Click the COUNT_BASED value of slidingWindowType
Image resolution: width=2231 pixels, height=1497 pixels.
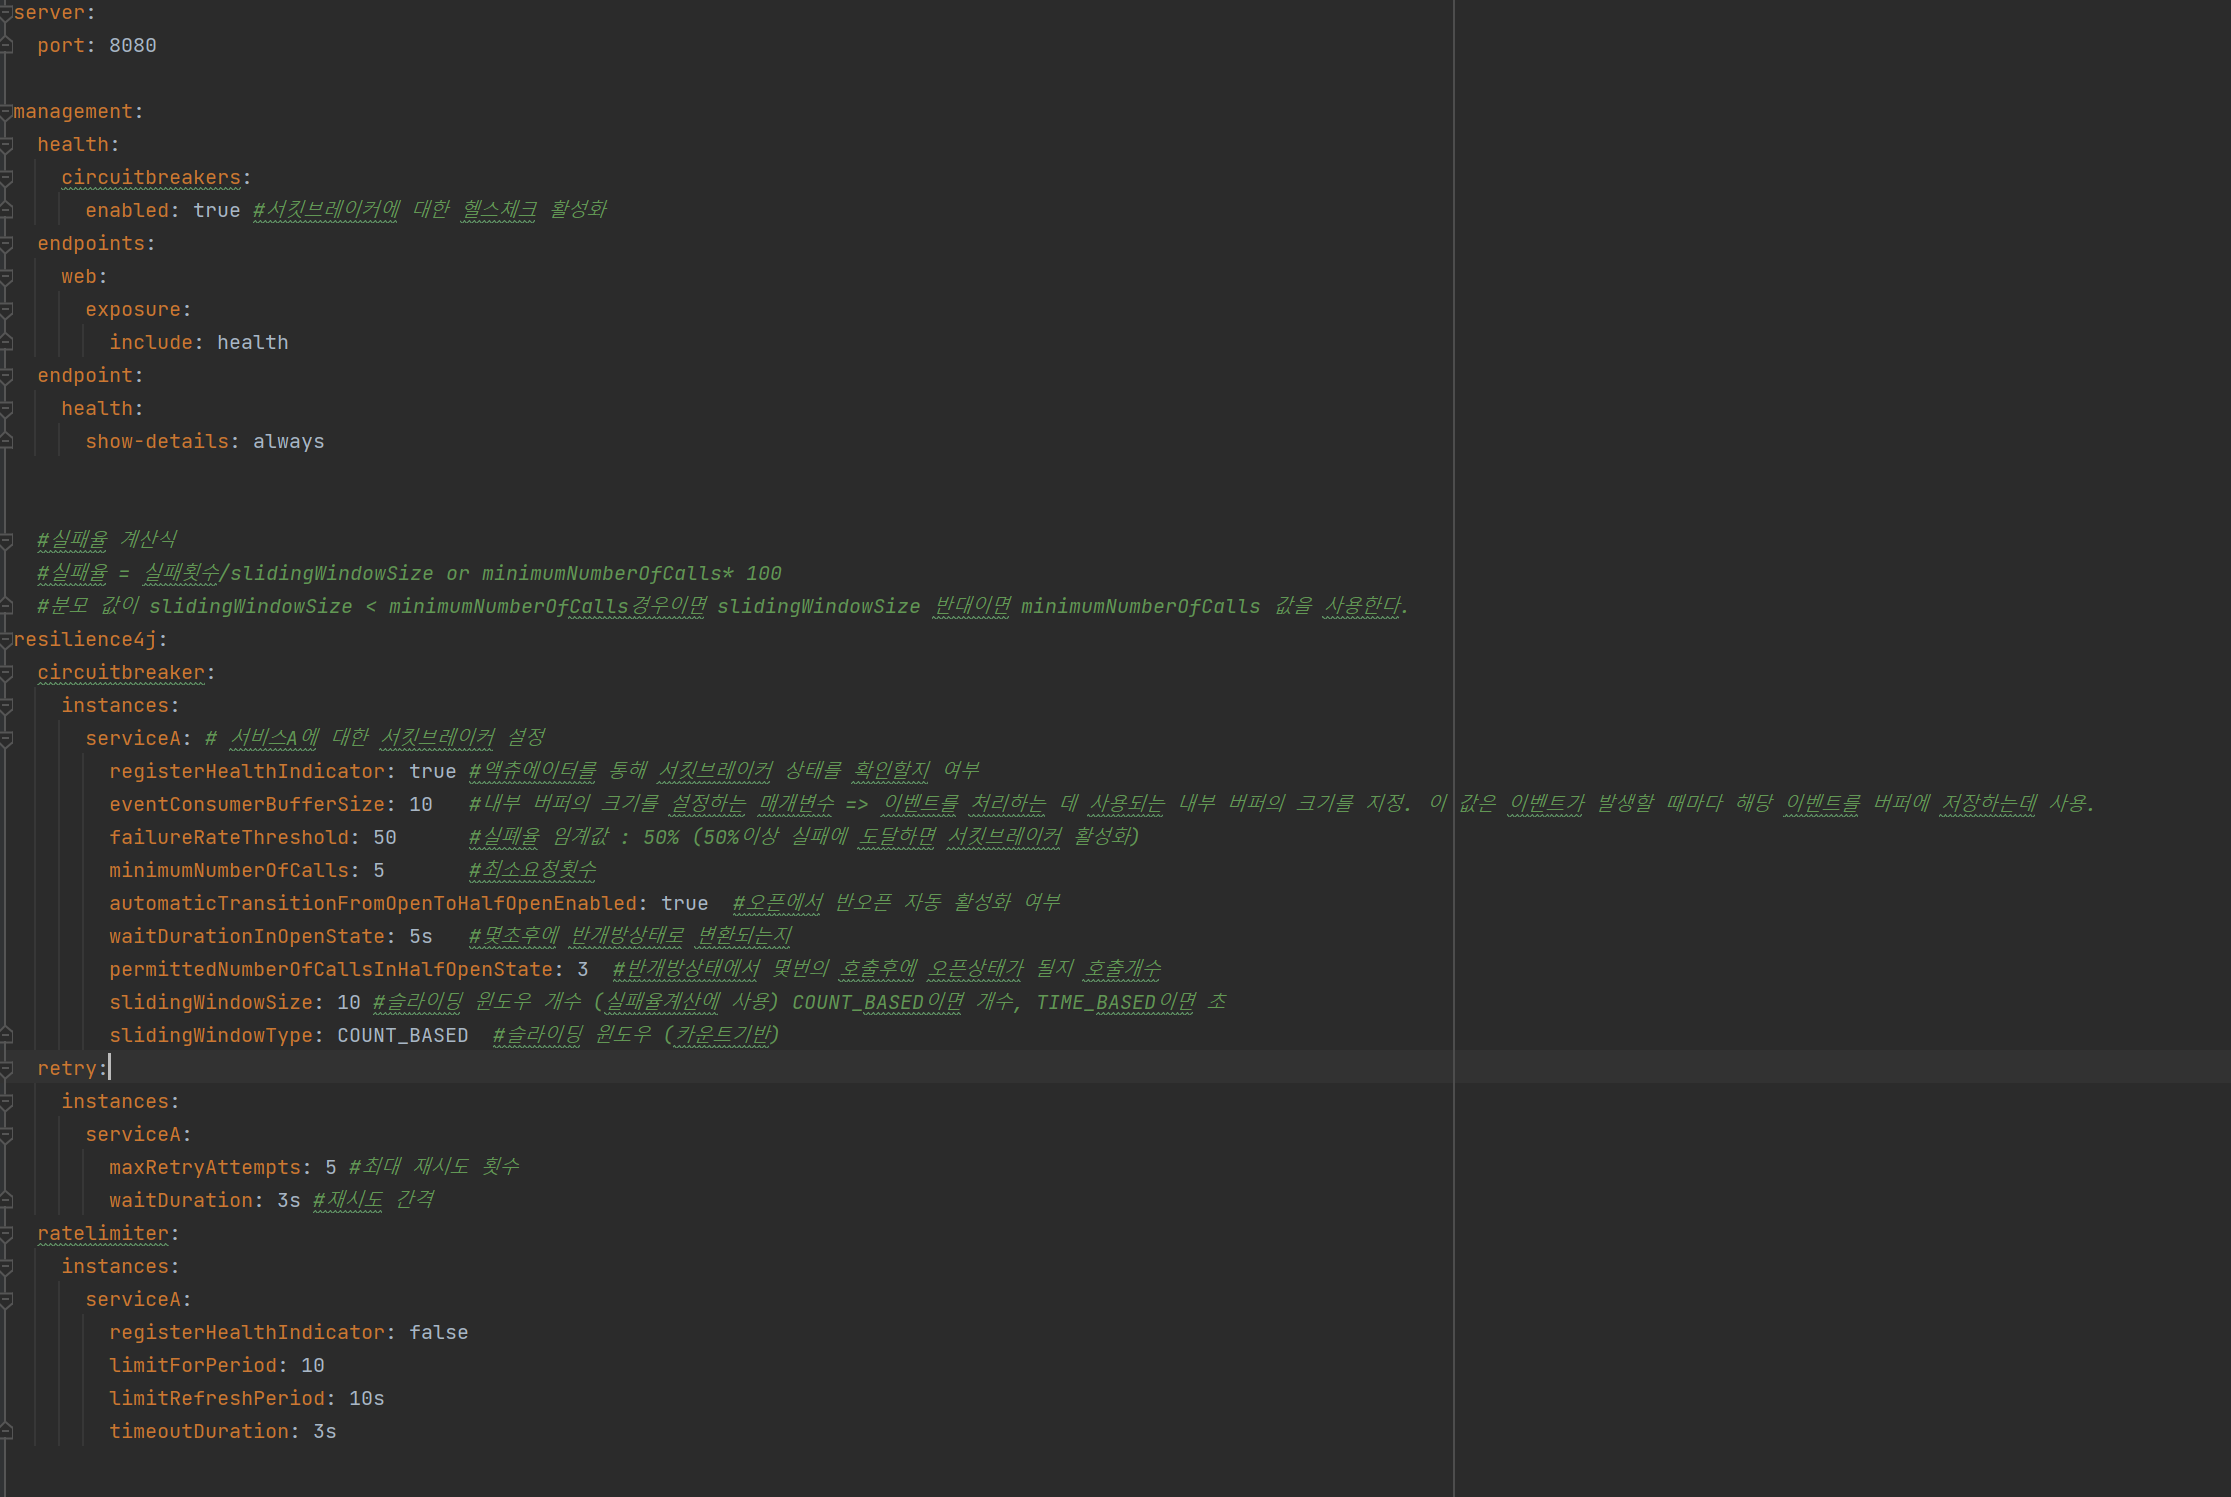402,1036
